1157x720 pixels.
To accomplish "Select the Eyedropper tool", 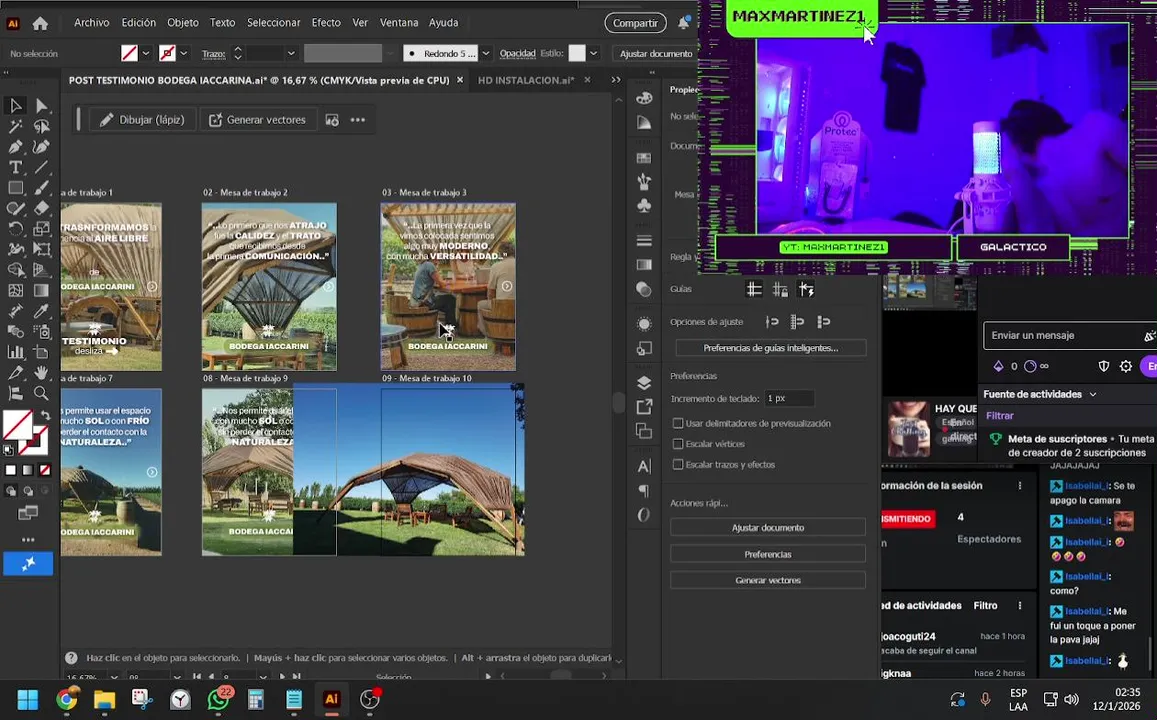I will 41,311.
